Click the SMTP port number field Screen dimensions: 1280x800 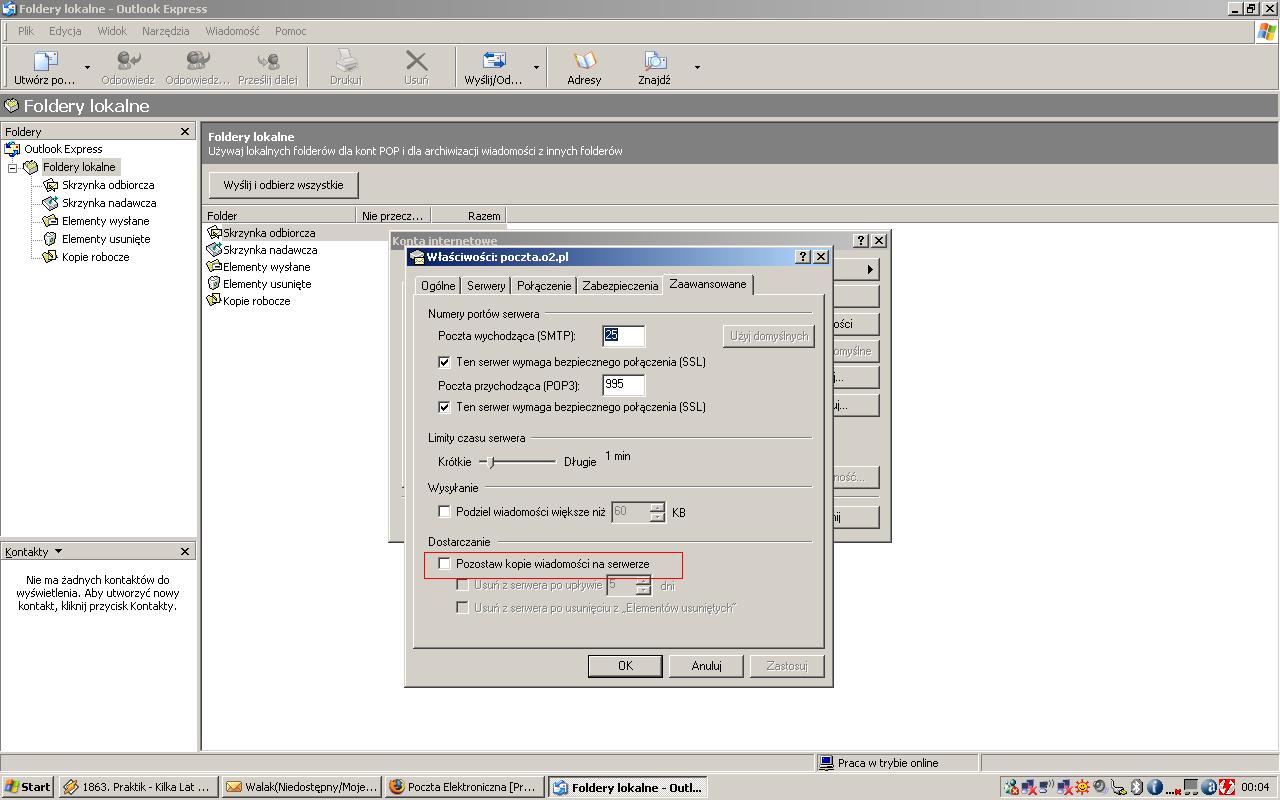coord(624,335)
